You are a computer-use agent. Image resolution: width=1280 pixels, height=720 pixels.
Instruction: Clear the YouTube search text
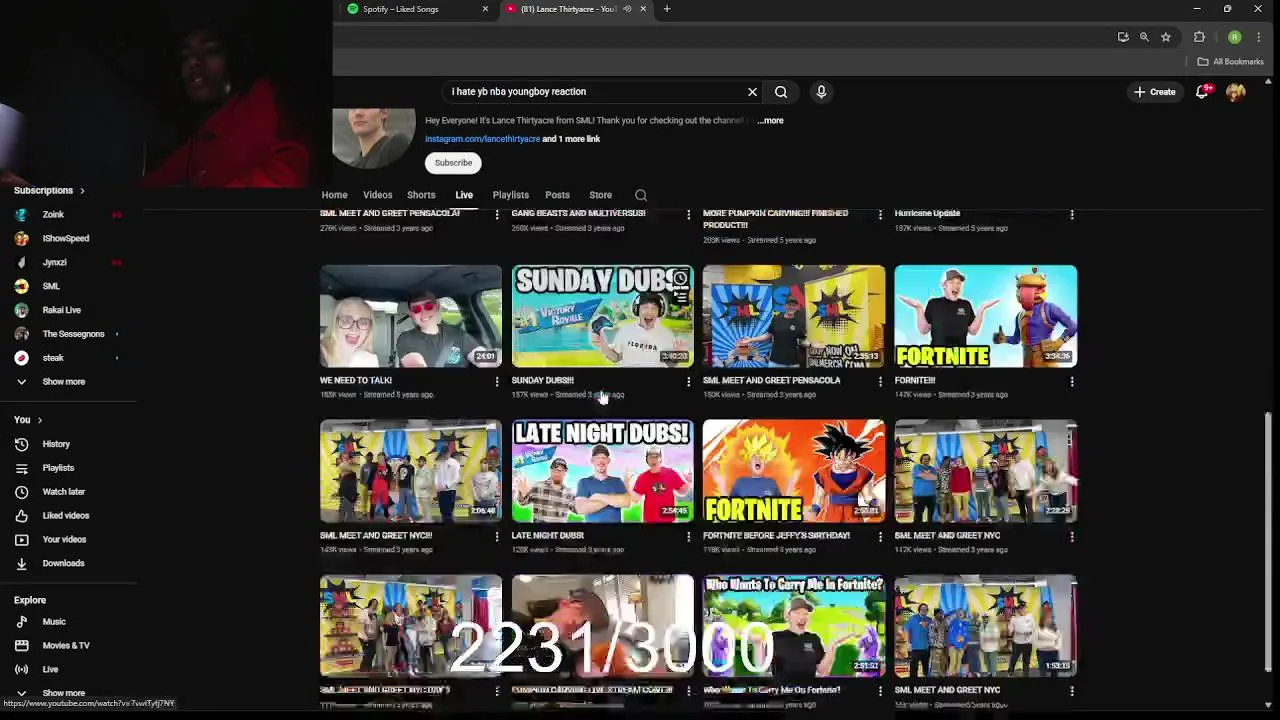(x=752, y=92)
